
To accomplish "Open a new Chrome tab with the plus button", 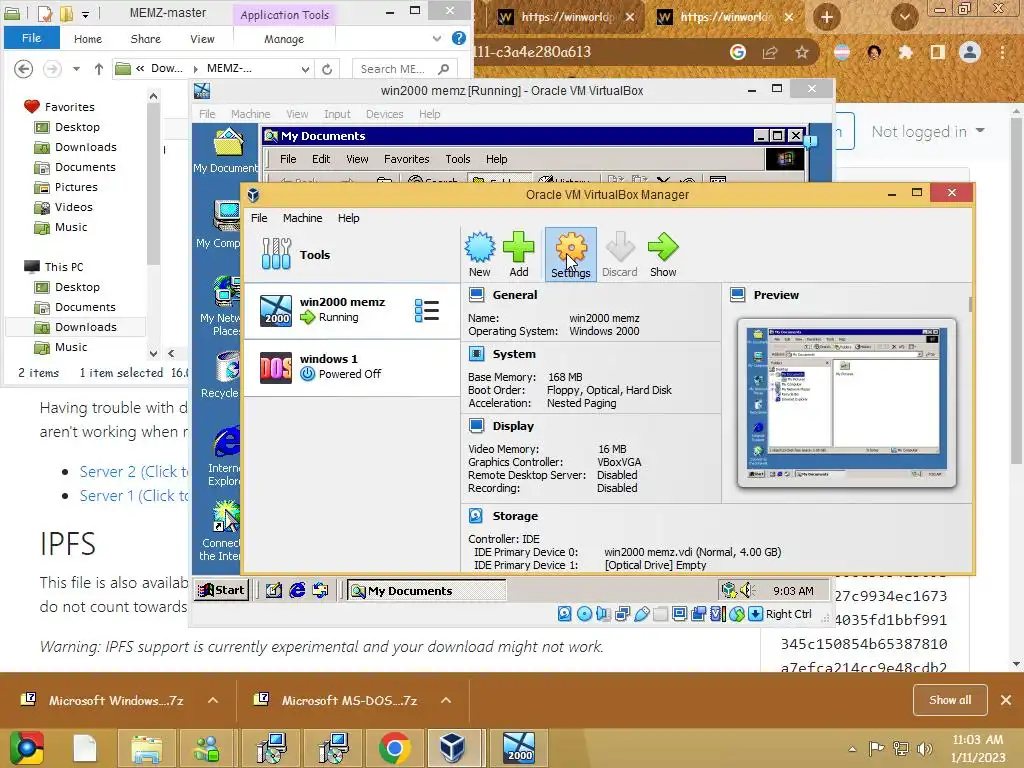I will (x=827, y=17).
